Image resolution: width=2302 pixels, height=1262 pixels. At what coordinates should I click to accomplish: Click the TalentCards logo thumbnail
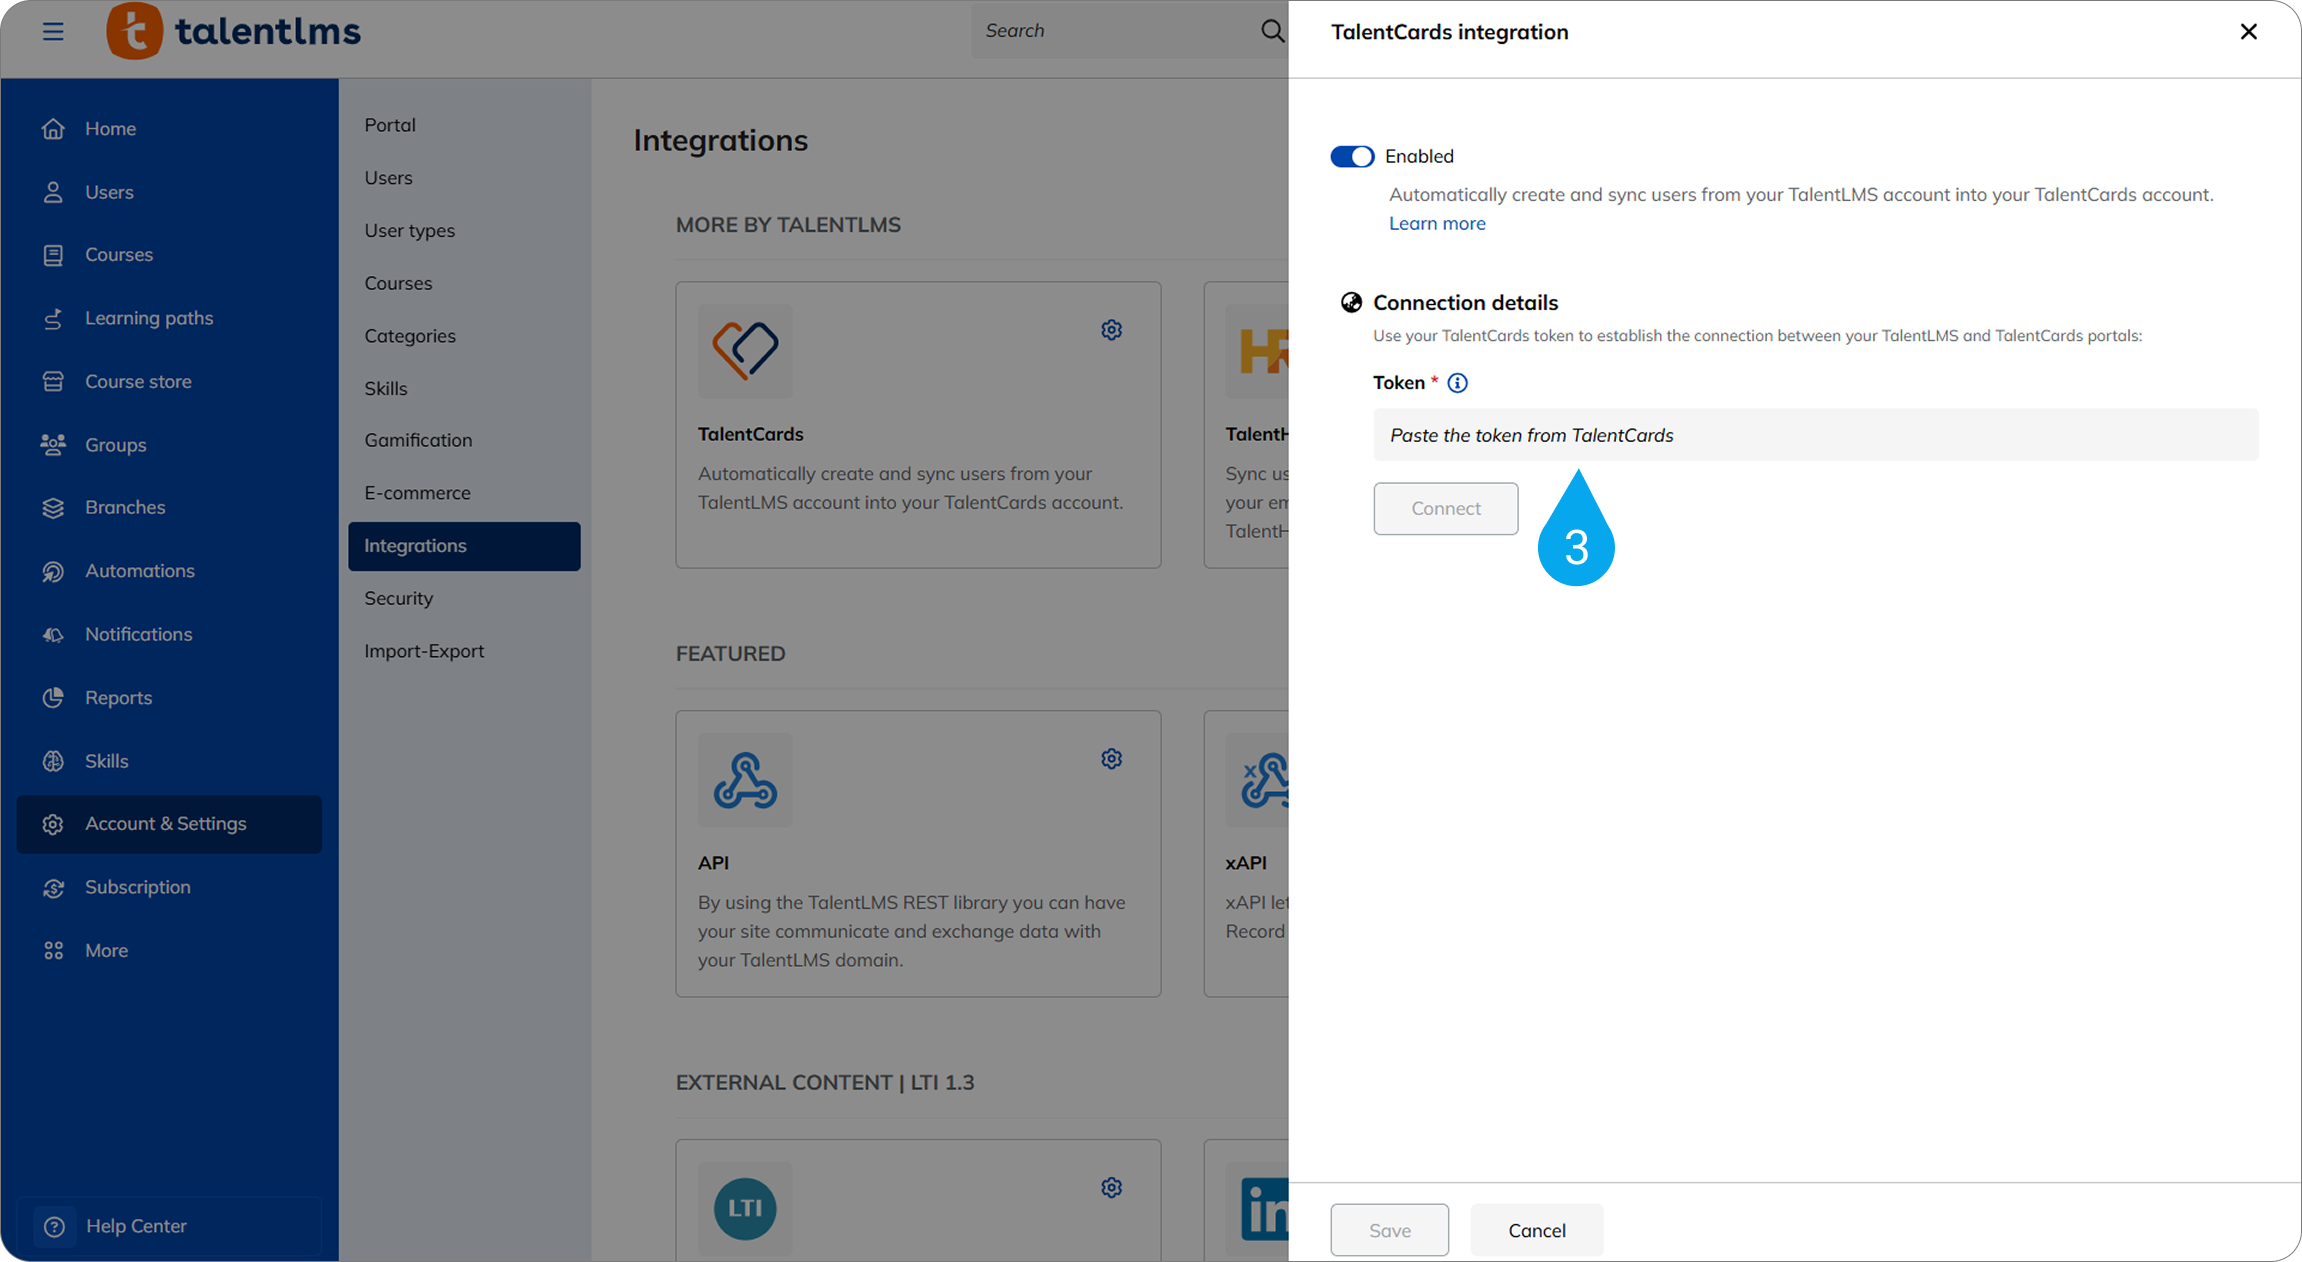point(745,351)
